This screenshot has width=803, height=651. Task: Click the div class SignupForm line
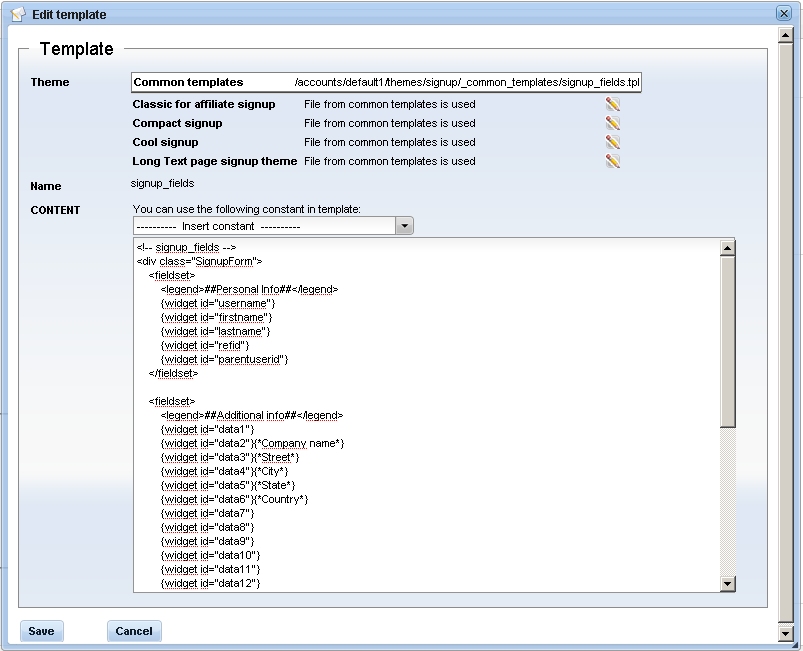(x=199, y=261)
